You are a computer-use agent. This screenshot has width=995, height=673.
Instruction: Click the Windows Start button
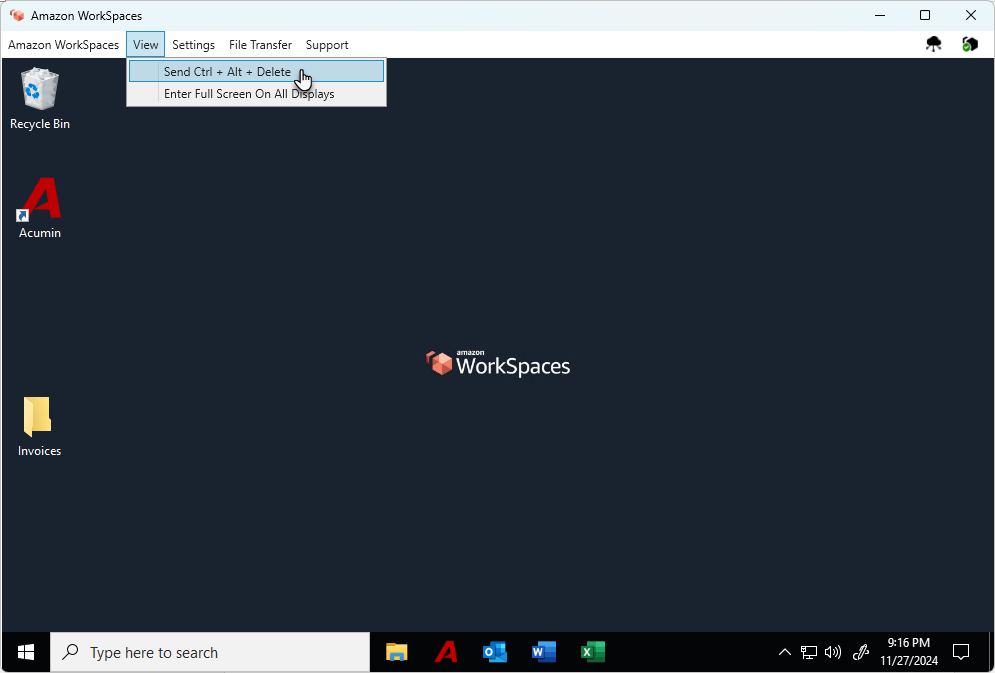point(26,652)
